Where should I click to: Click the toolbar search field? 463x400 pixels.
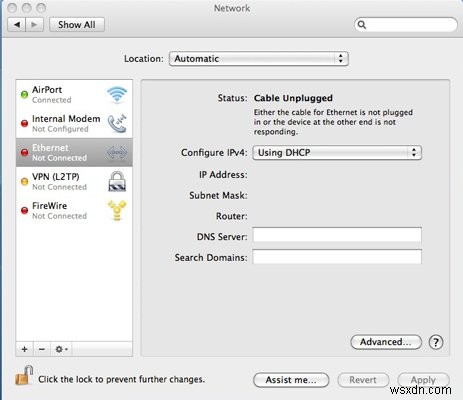click(x=406, y=25)
